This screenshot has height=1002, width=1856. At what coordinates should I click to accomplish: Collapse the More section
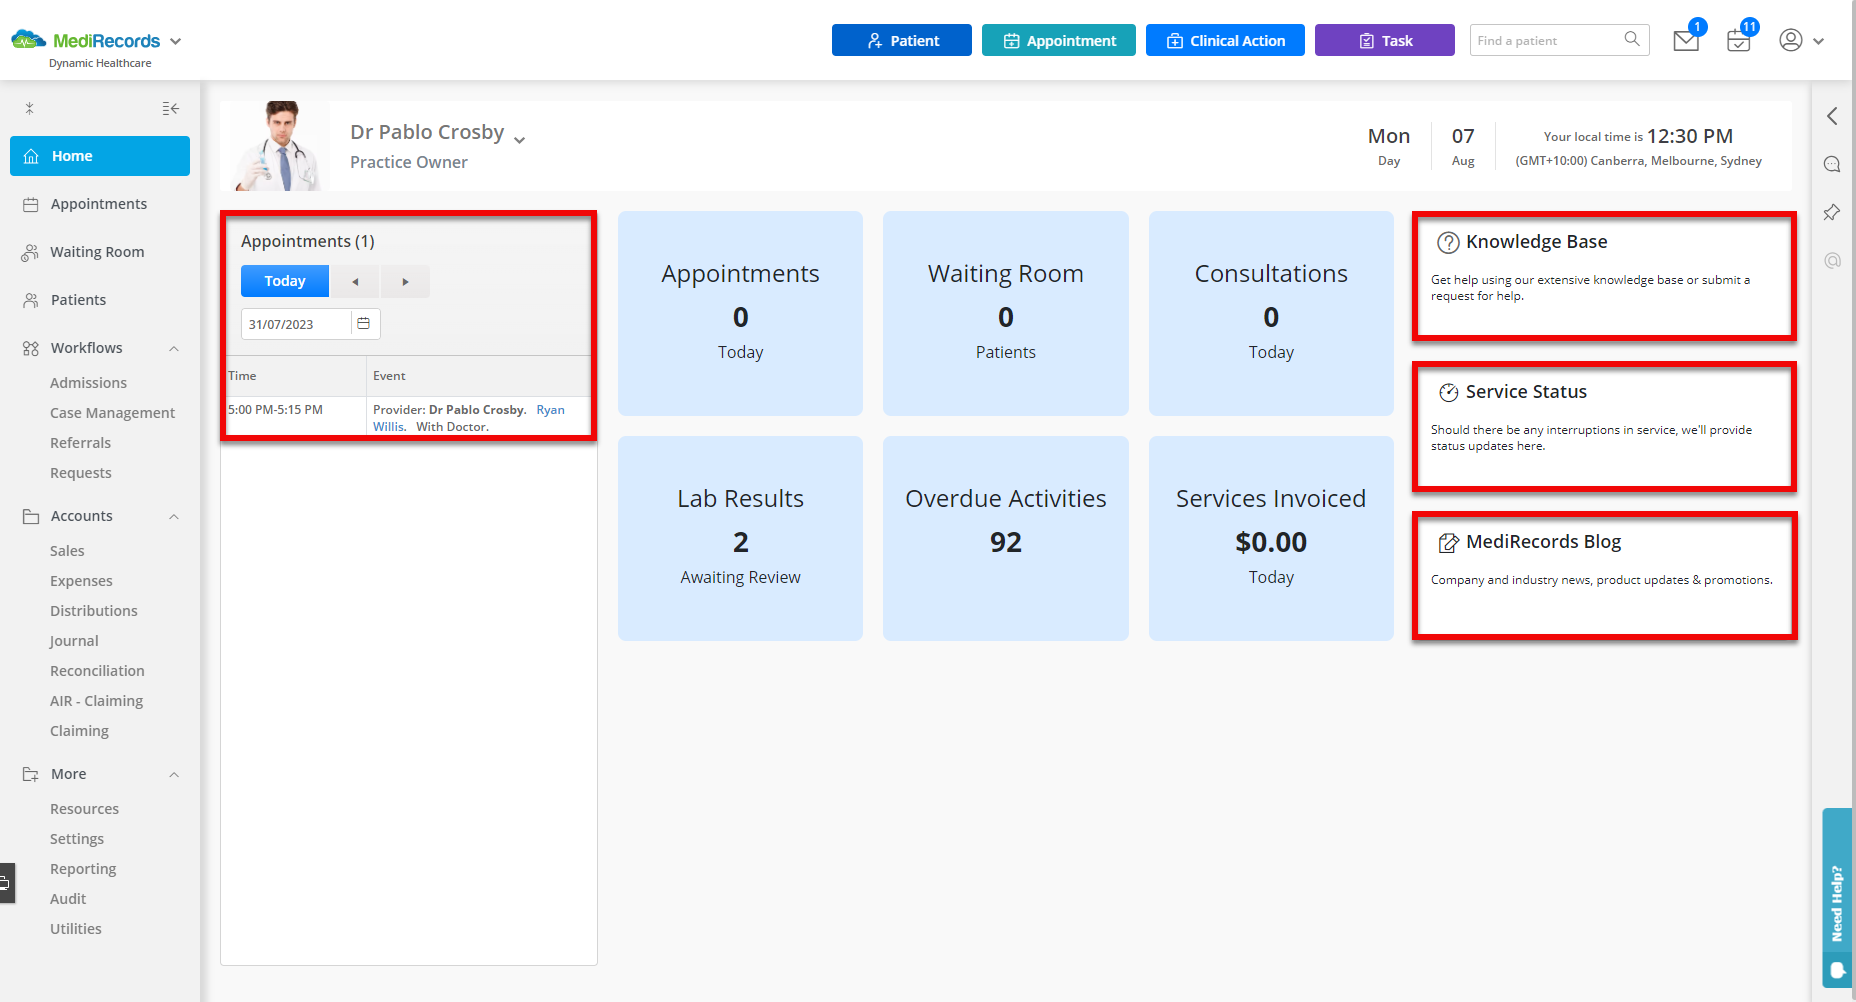[174, 775]
